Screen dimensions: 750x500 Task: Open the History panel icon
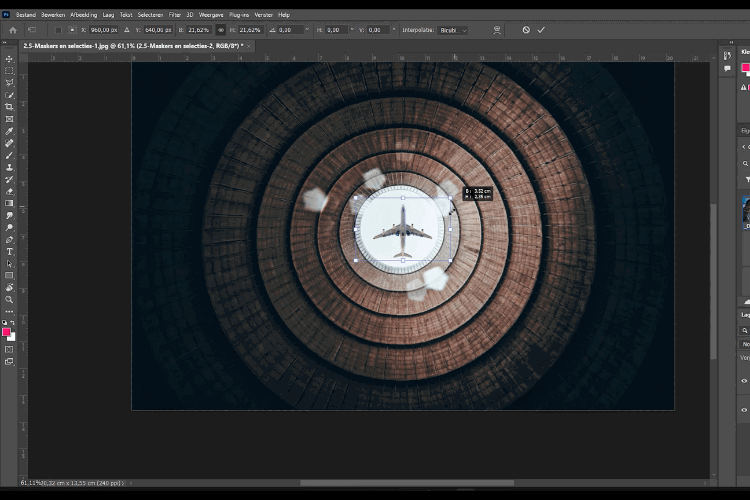click(x=727, y=56)
